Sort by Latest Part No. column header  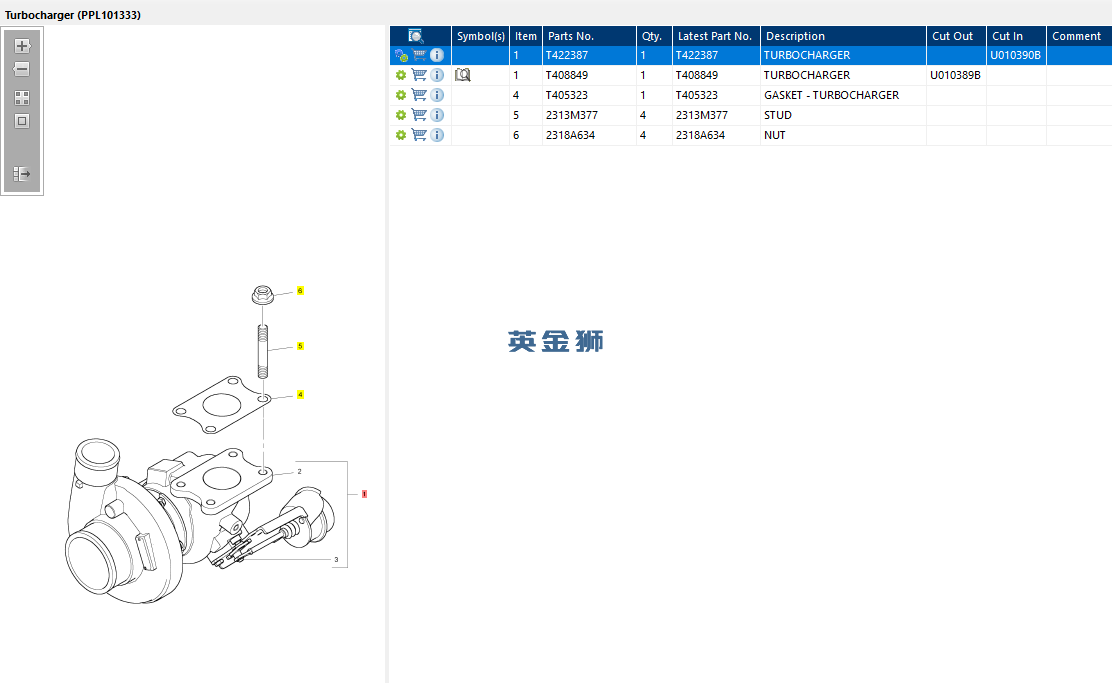[716, 36]
